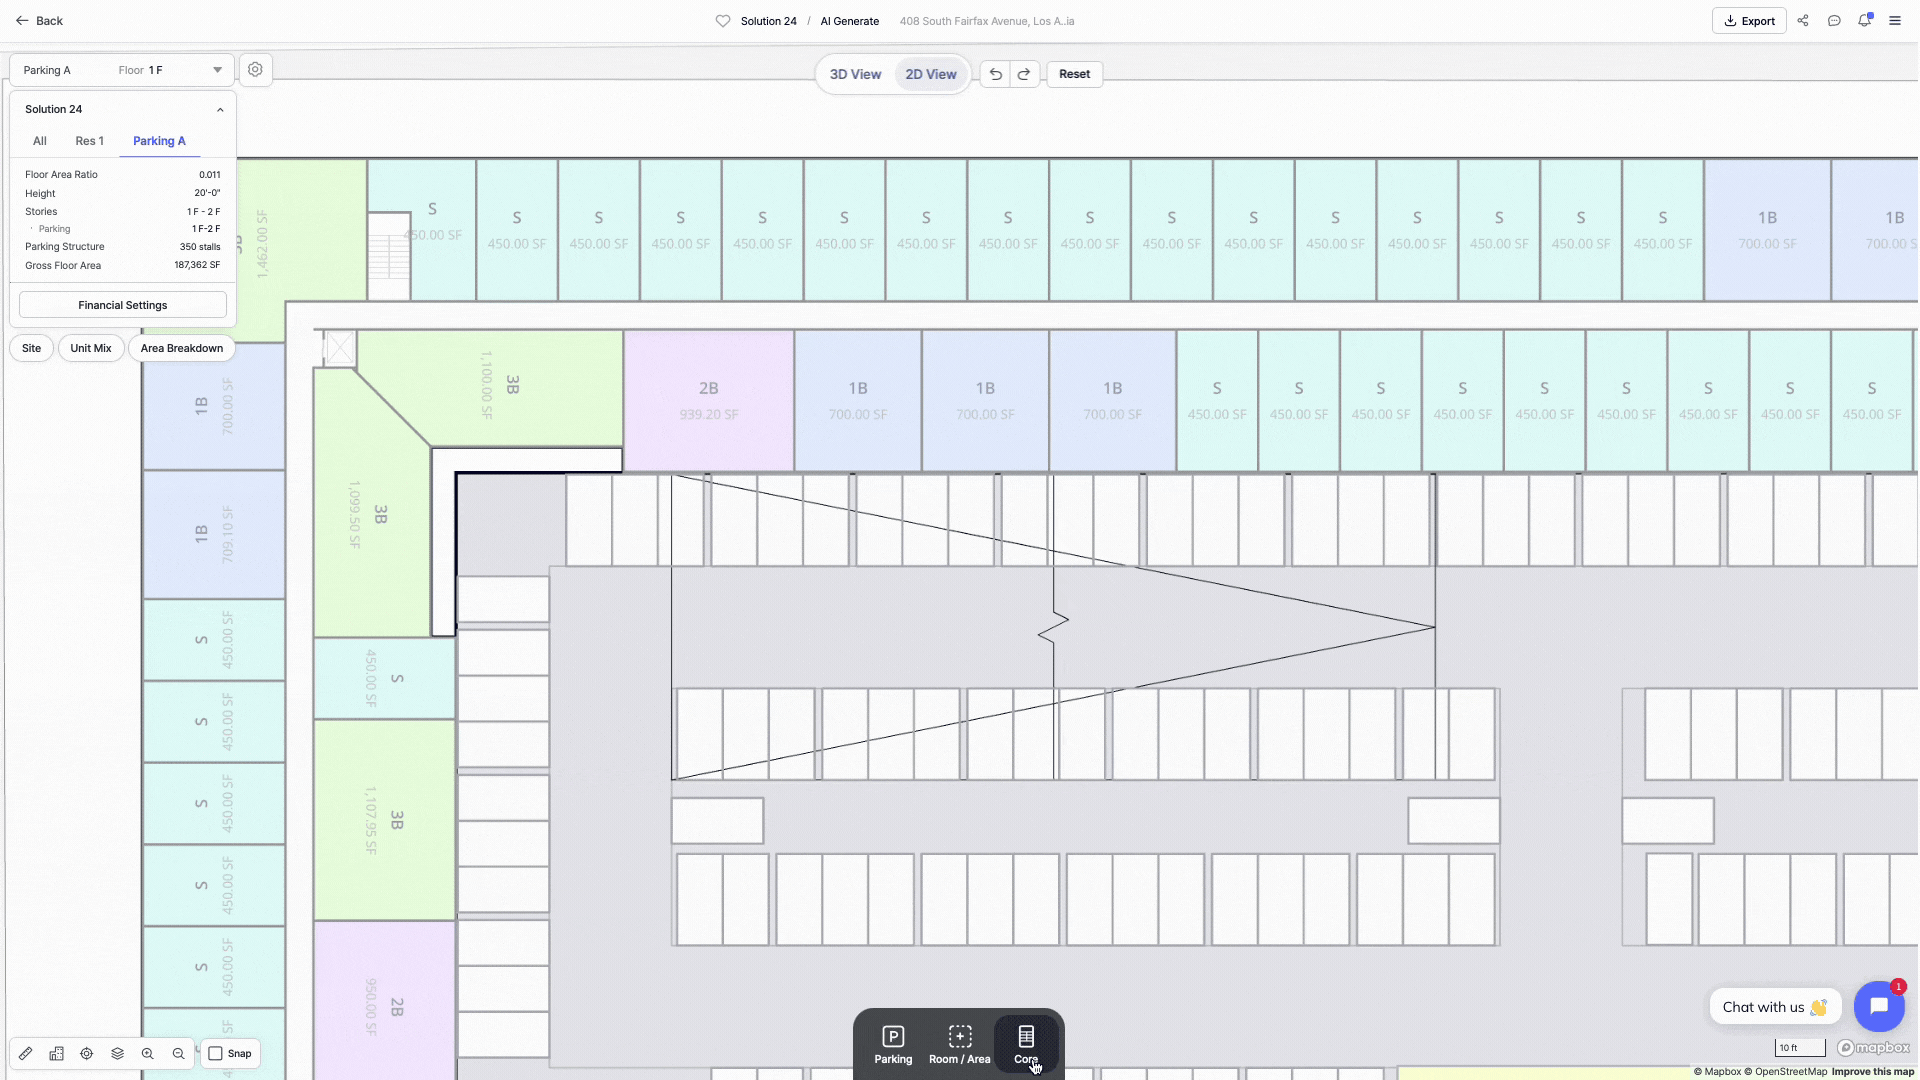Select the Room / Area tool

(959, 1044)
